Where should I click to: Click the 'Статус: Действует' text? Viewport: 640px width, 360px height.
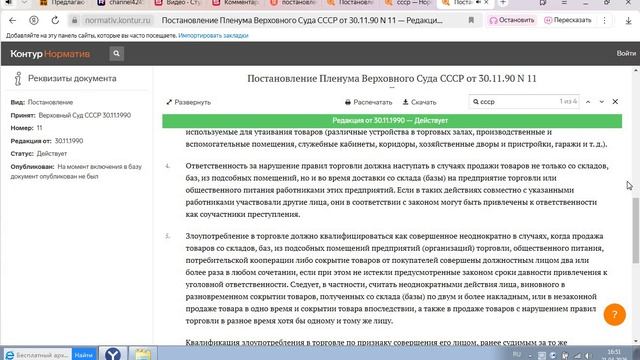[x=39, y=153]
